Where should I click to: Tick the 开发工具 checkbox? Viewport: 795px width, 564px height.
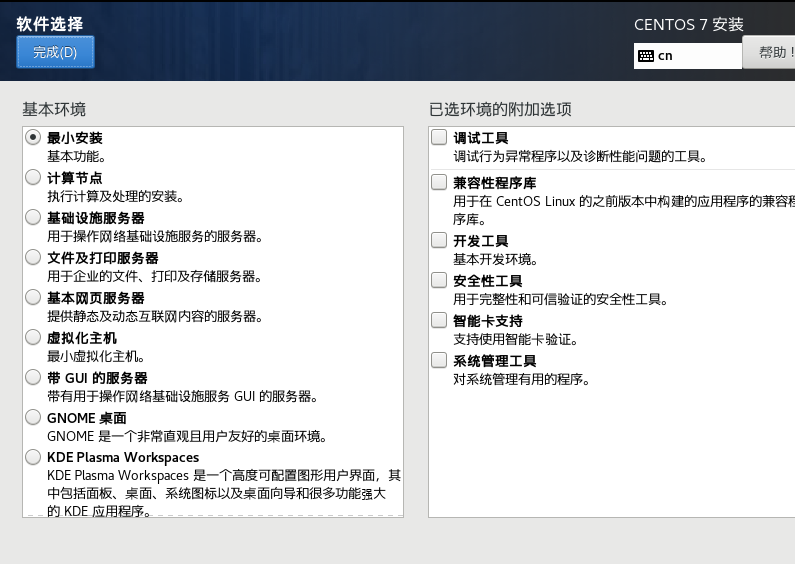pos(439,240)
